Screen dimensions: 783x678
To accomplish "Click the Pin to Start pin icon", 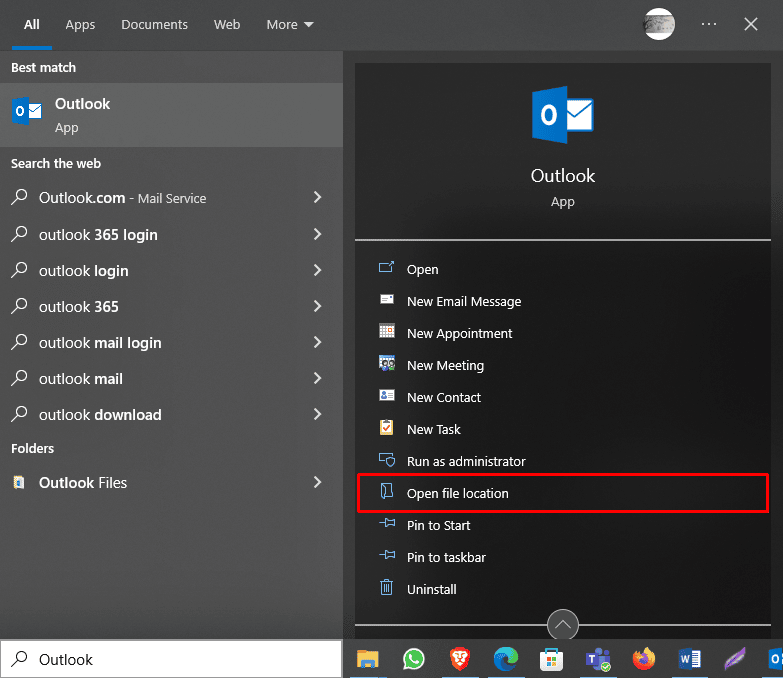I will 387,523.
